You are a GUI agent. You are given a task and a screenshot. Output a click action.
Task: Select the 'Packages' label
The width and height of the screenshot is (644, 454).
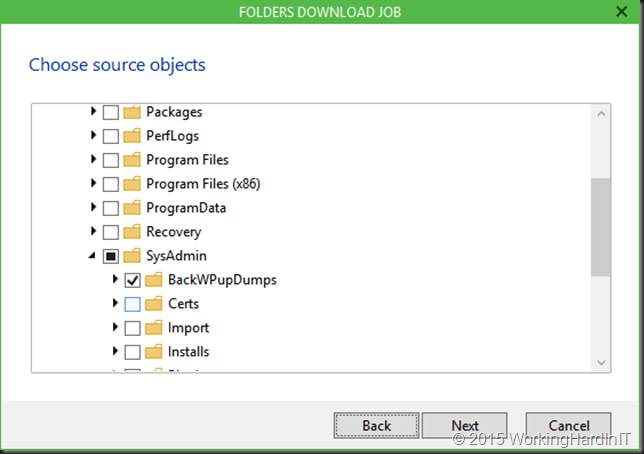point(174,112)
